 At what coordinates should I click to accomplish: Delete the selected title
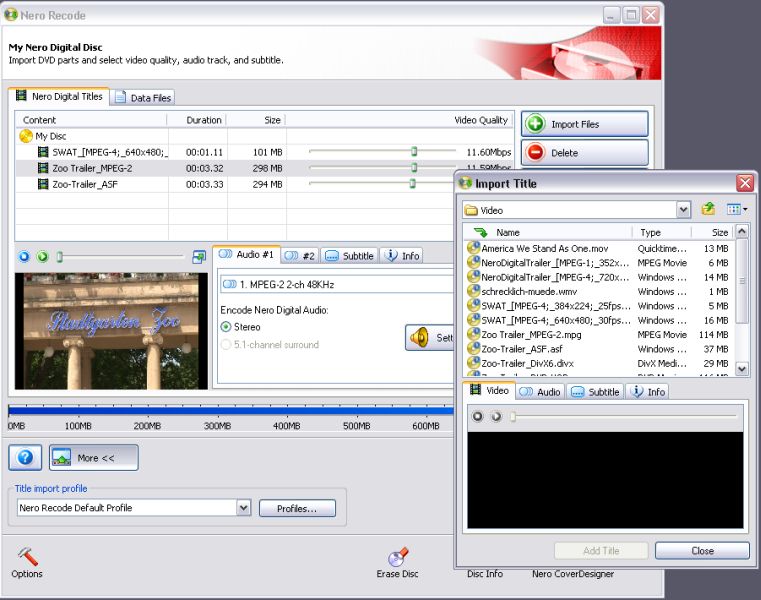[x=584, y=153]
